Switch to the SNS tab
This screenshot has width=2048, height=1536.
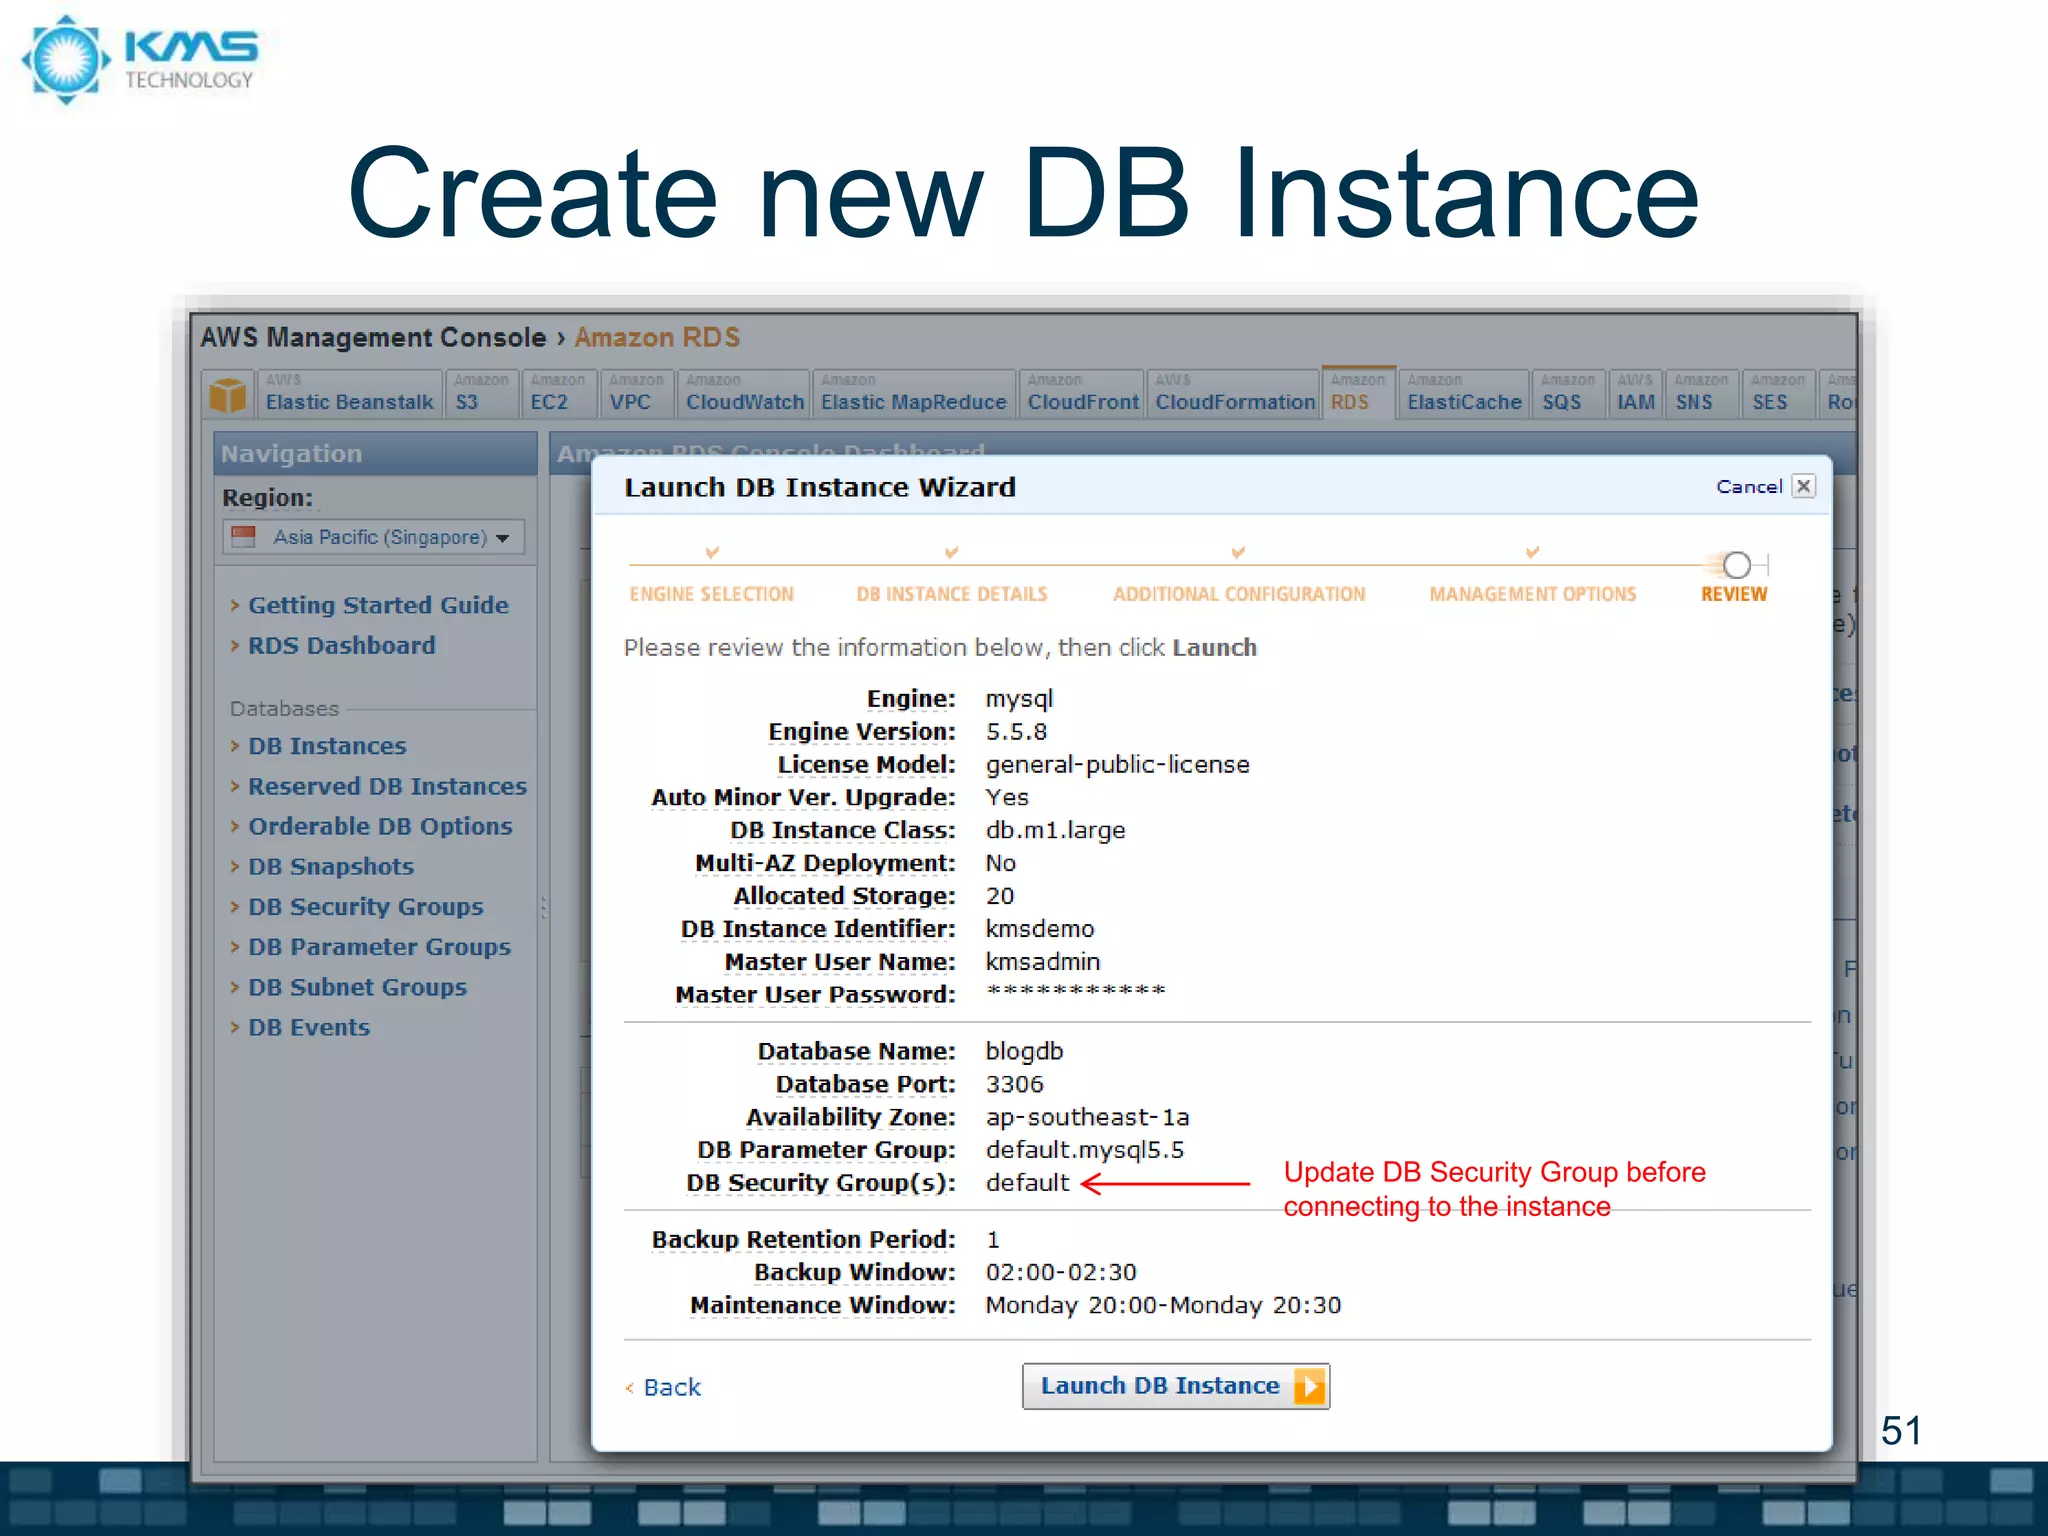point(1702,393)
